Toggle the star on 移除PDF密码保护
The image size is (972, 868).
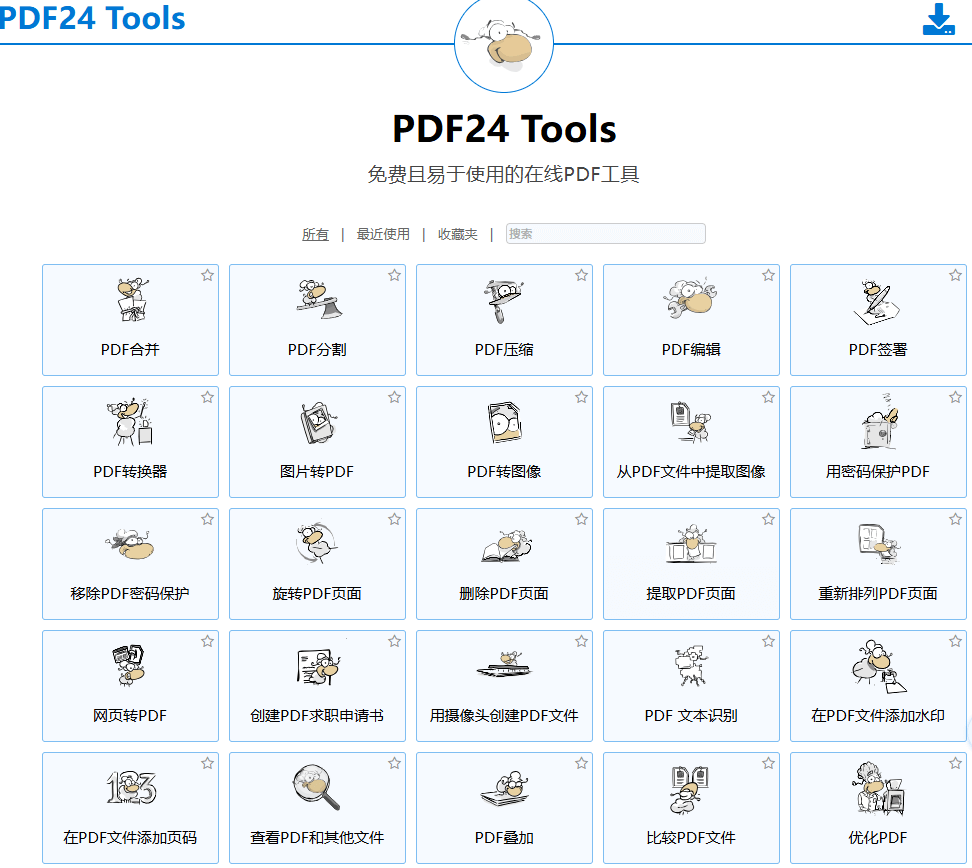coord(207,520)
